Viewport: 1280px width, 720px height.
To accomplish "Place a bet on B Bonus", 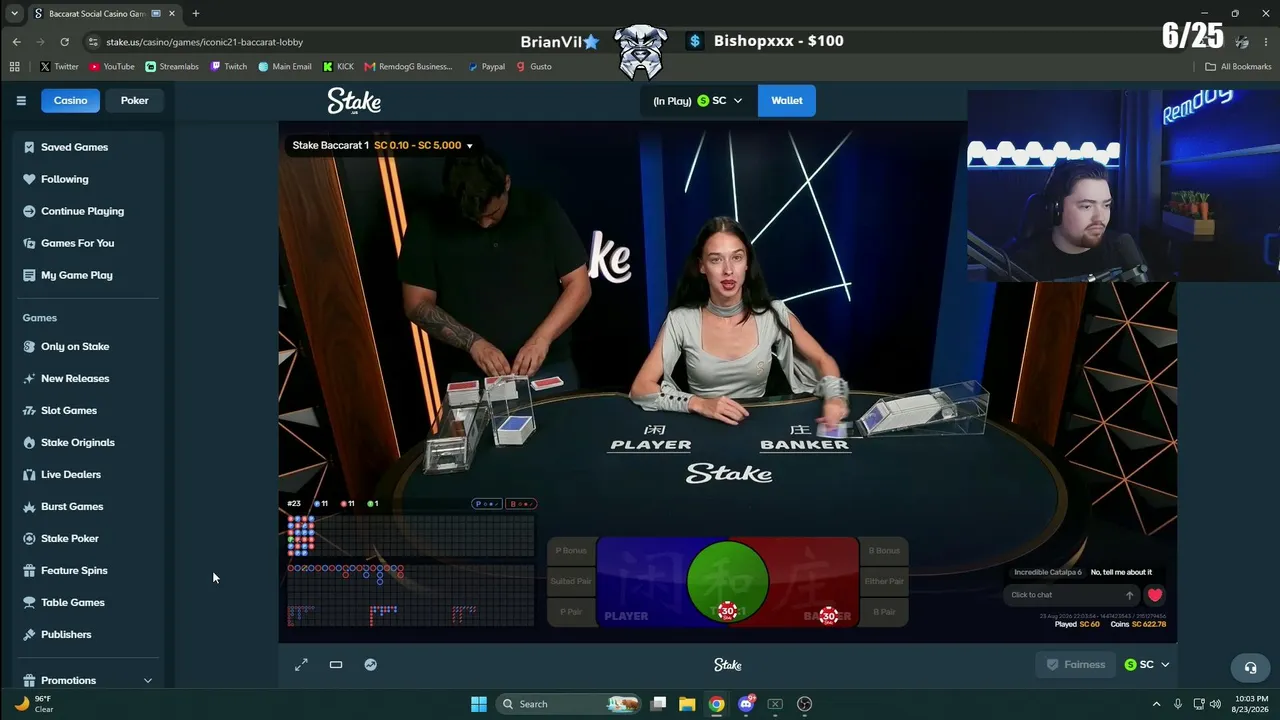I will click(x=884, y=550).
